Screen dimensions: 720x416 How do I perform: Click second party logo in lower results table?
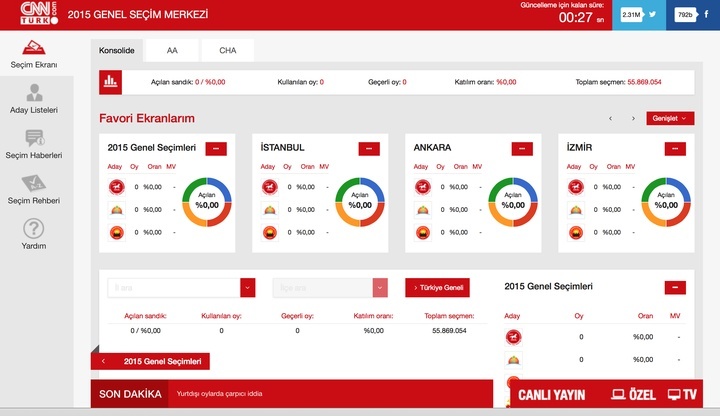click(x=513, y=360)
